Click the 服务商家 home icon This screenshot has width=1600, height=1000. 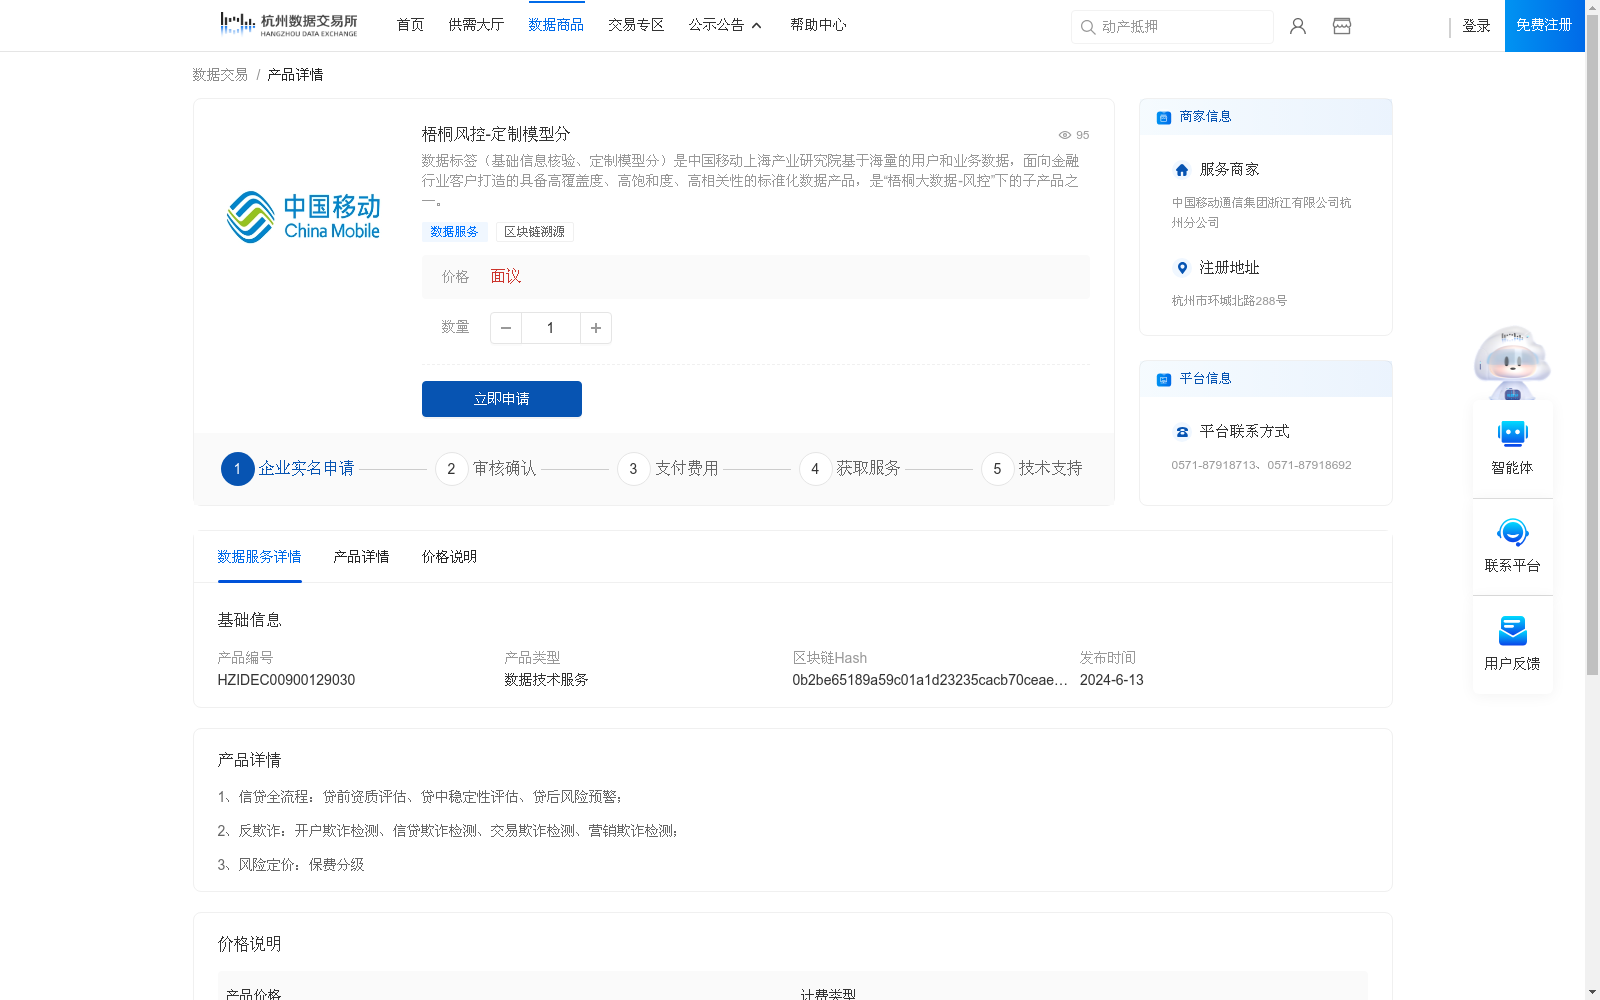tap(1182, 170)
